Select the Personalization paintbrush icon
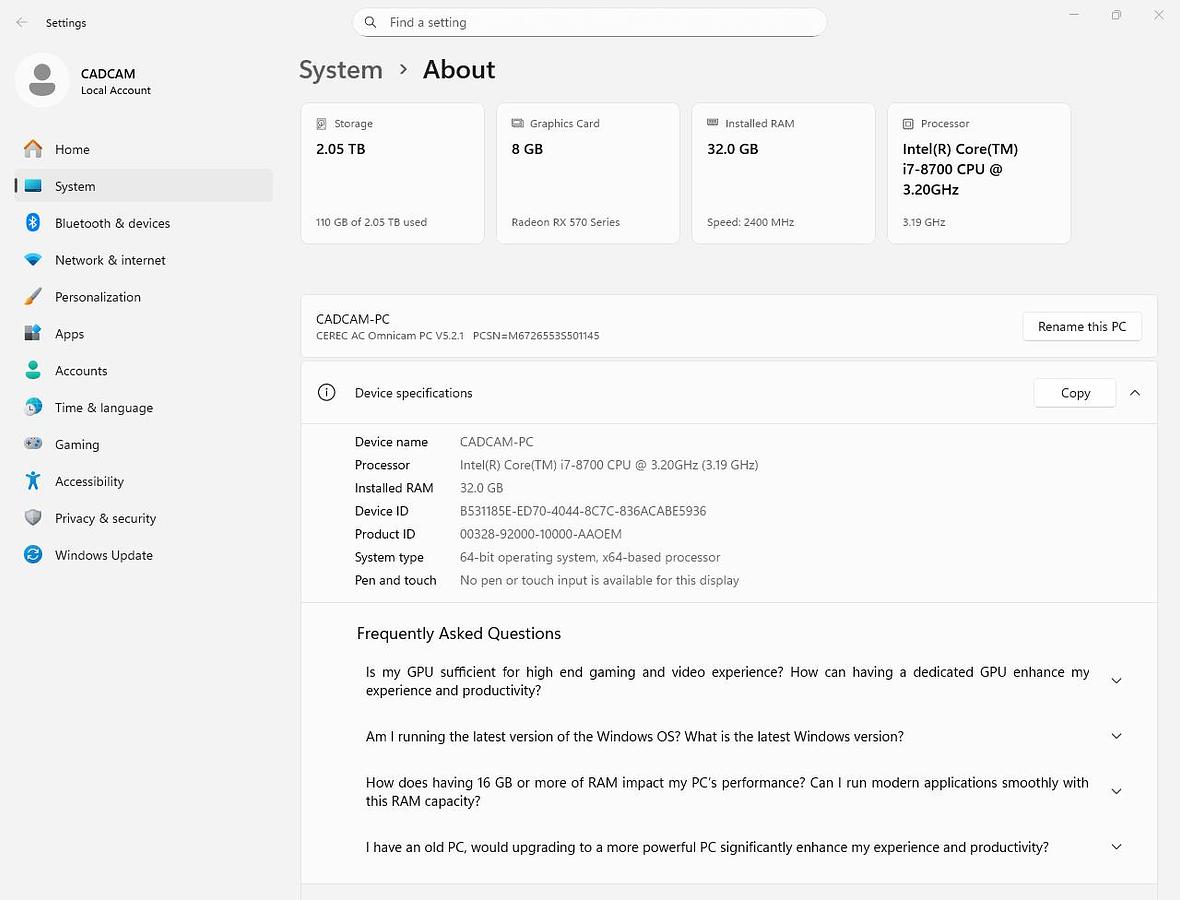This screenshot has width=1180, height=900. coord(33,297)
